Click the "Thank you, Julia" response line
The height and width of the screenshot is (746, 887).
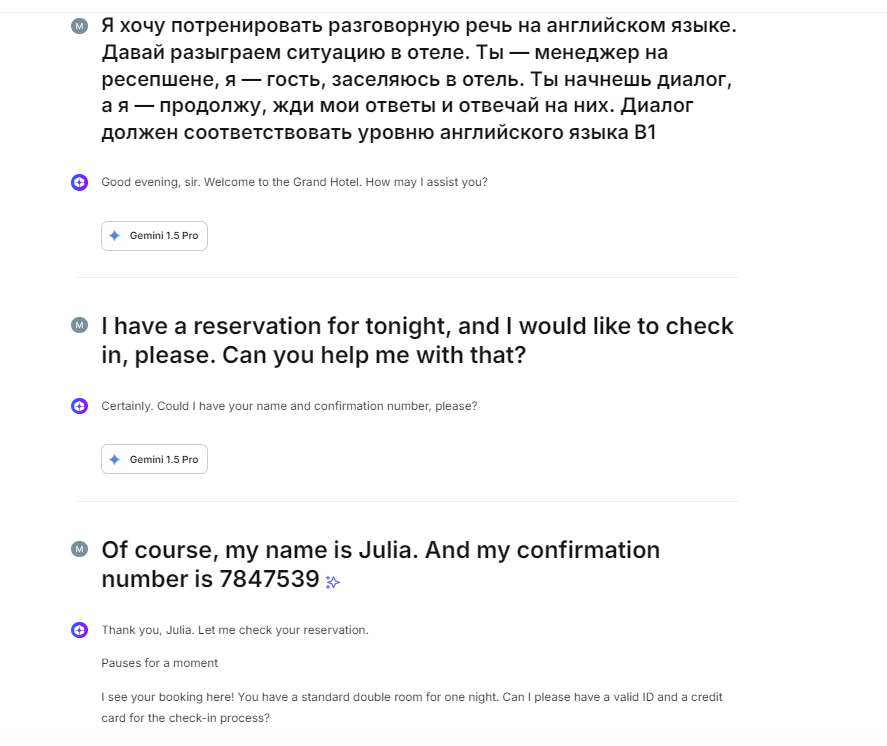point(235,631)
